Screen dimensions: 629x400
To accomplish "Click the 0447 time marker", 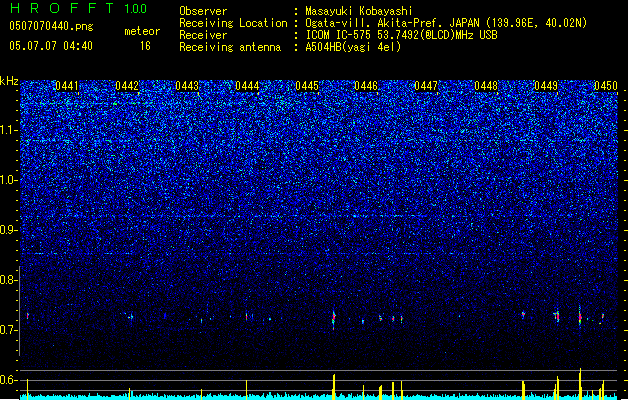I will [x=426, y=86].
